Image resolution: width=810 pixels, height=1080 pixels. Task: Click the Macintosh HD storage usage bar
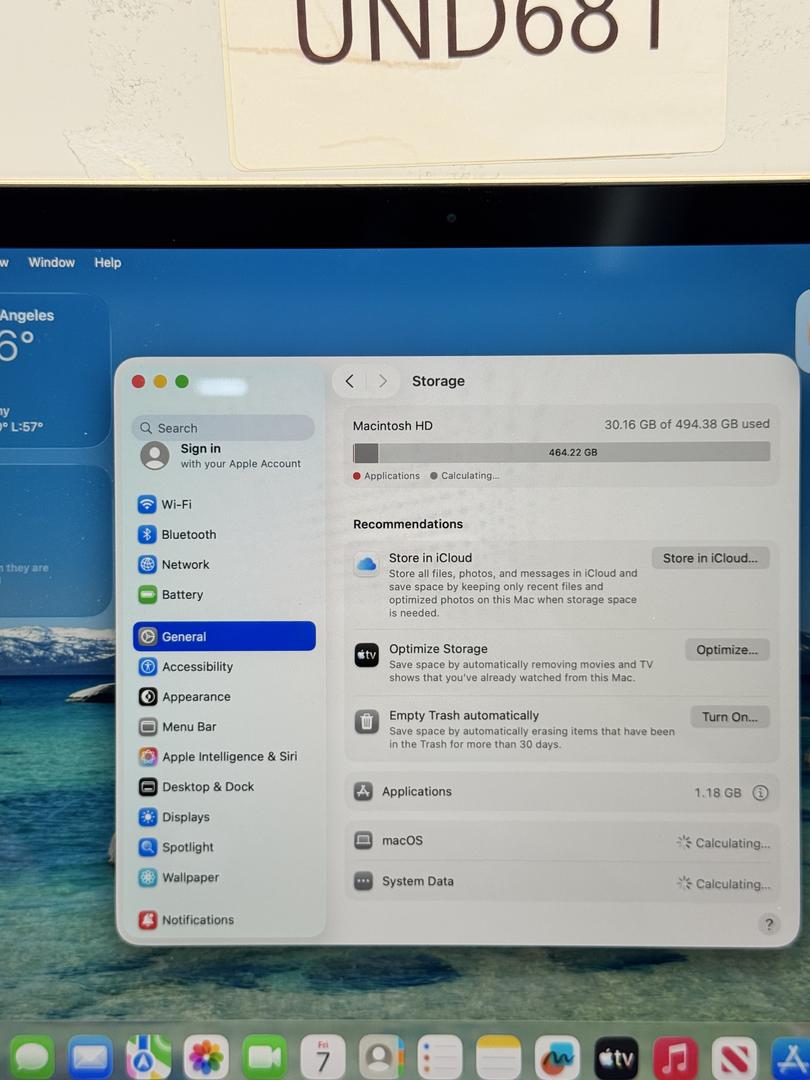point(561,452)
